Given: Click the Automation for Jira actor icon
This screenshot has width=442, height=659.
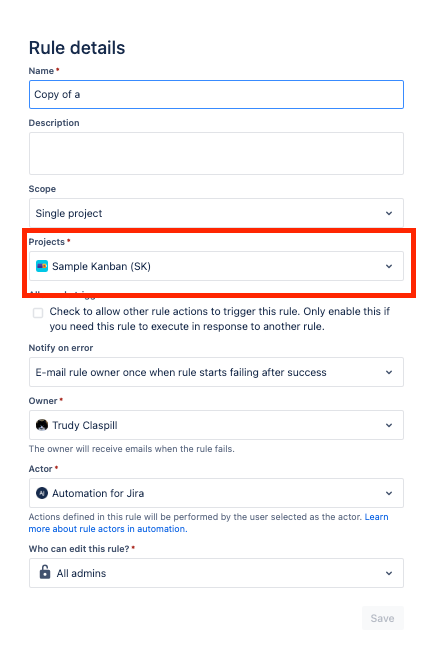Looking at the screenshot, I should 42,493.
